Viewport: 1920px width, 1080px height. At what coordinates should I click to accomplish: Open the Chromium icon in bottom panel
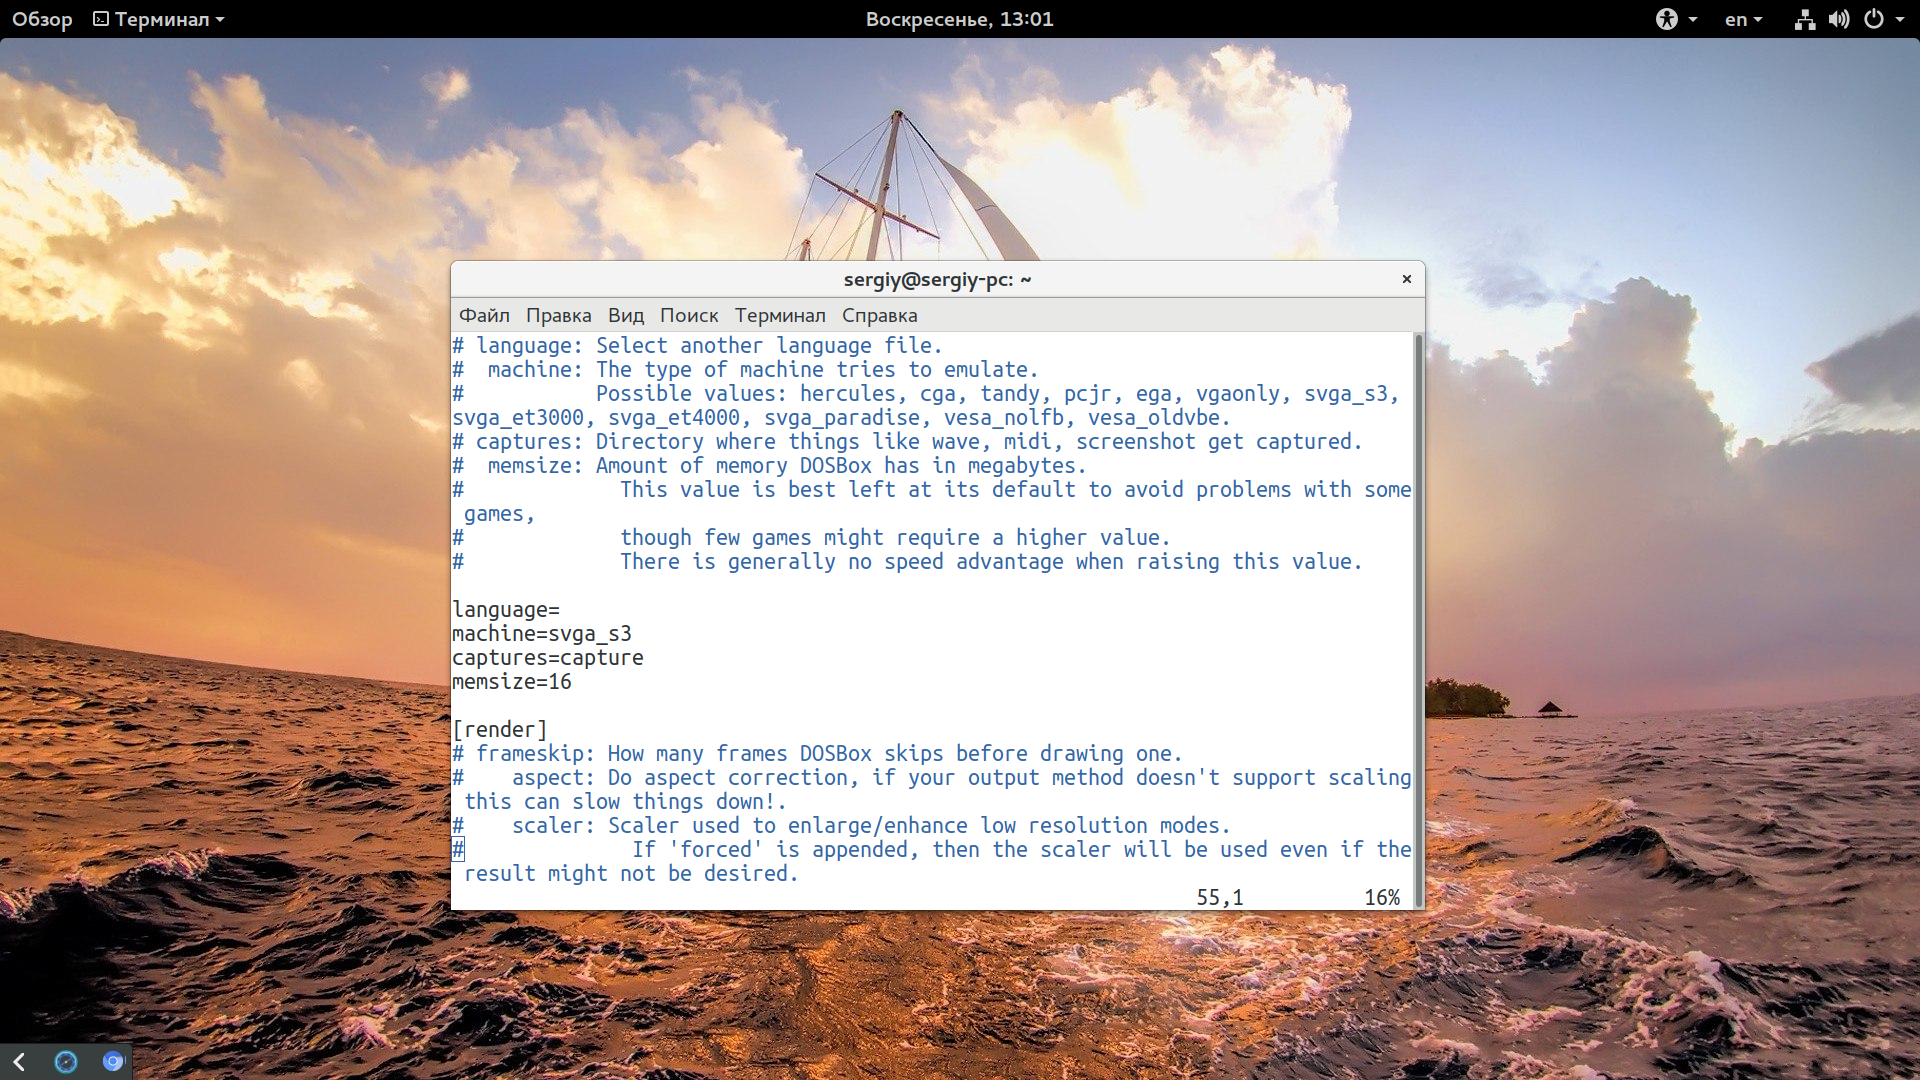click(113, 1061)
